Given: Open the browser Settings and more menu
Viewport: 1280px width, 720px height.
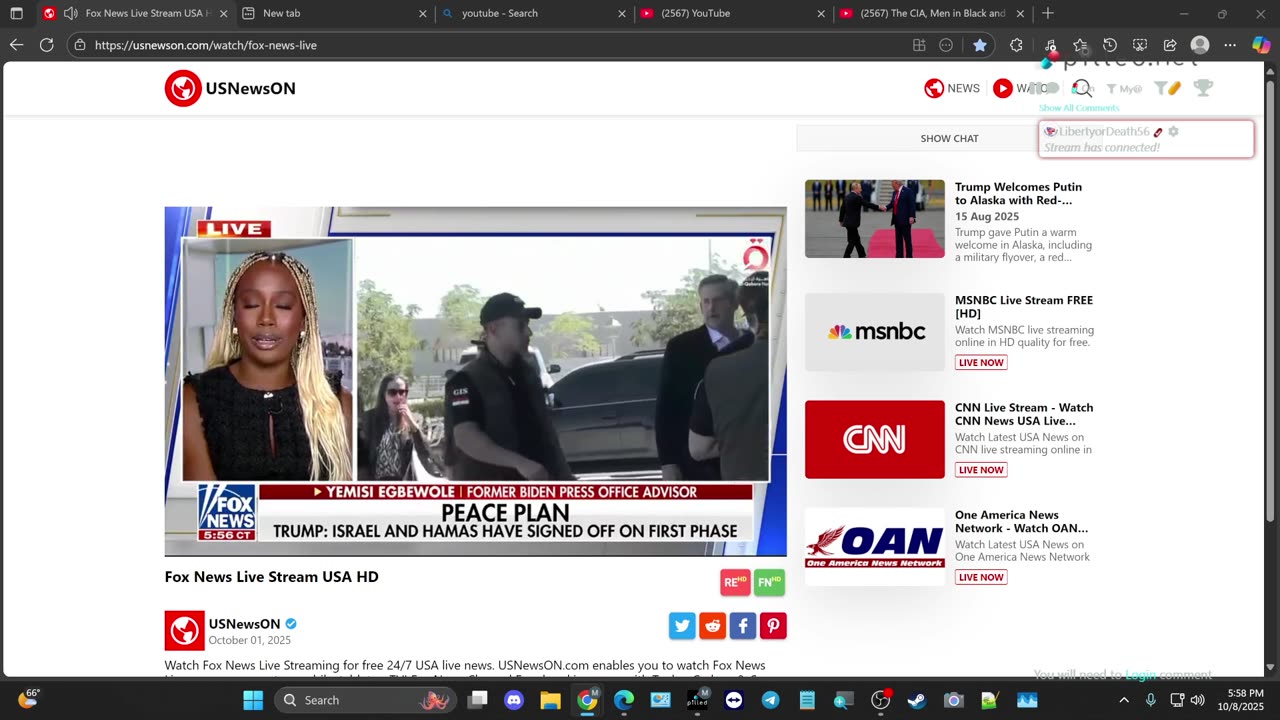Looking at the screenshot, I should click(1230, 45).
